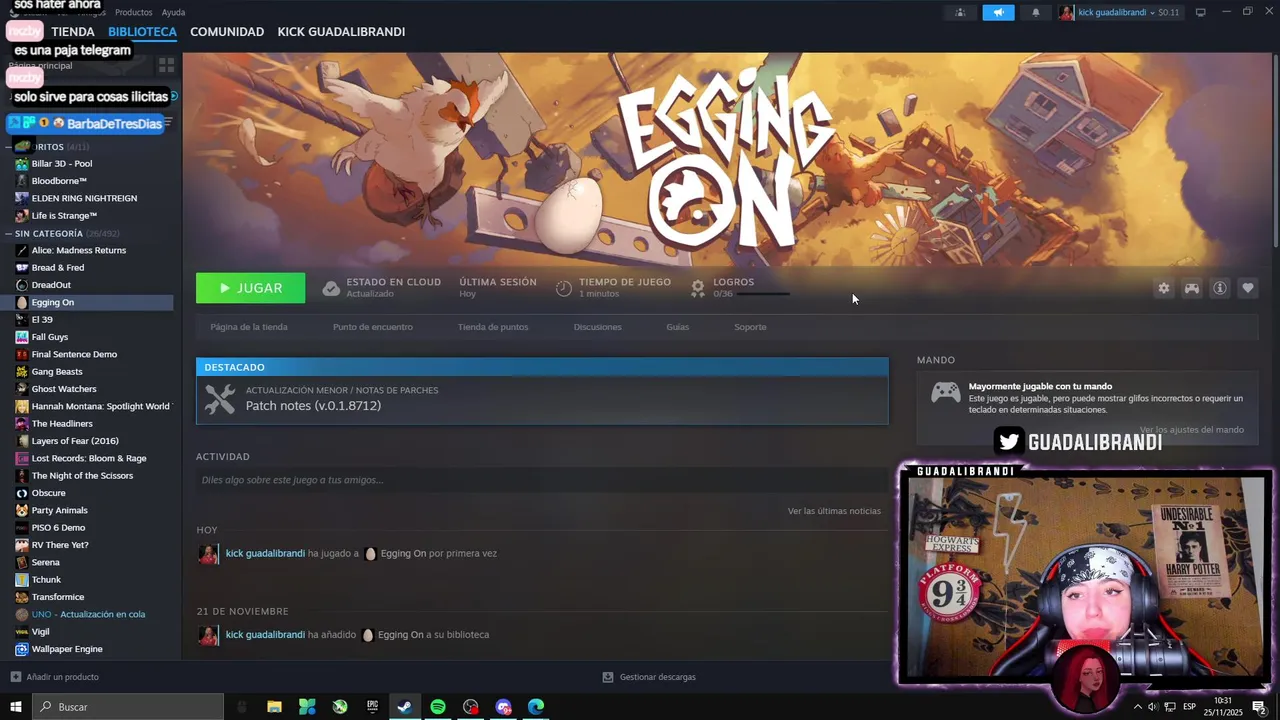Select Party Animals in the library list
The width and height of the screenshot is (1280, 720).
coord(59,511)
